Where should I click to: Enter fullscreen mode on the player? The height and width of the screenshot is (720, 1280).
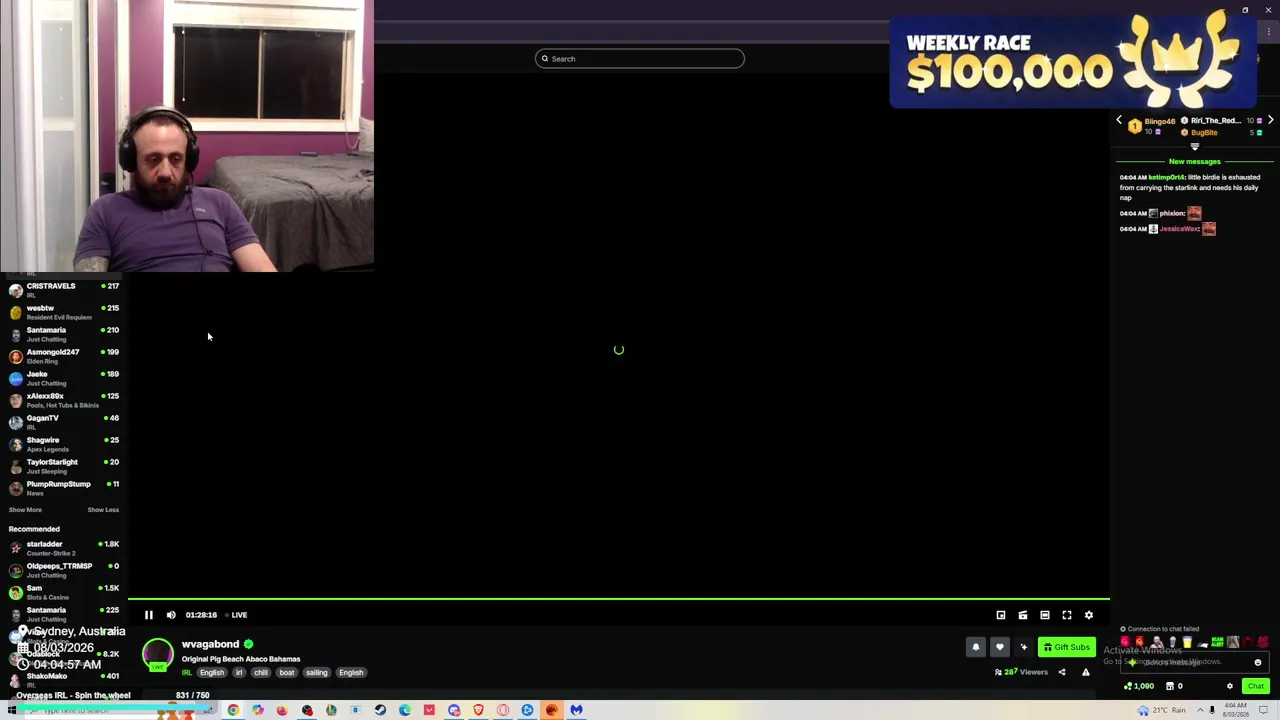tap(1067, 615)
